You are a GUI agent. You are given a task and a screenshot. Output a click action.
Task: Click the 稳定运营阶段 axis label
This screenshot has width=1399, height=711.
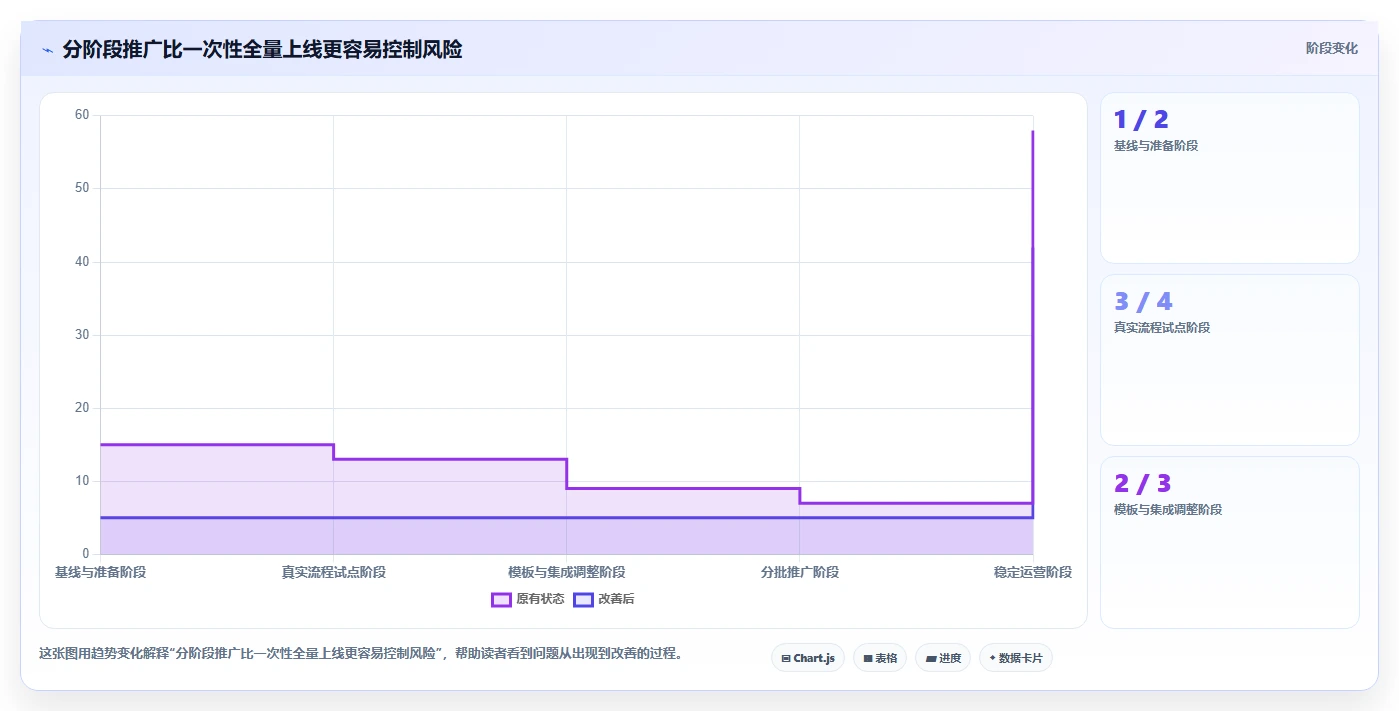[x=1032, y=572]
